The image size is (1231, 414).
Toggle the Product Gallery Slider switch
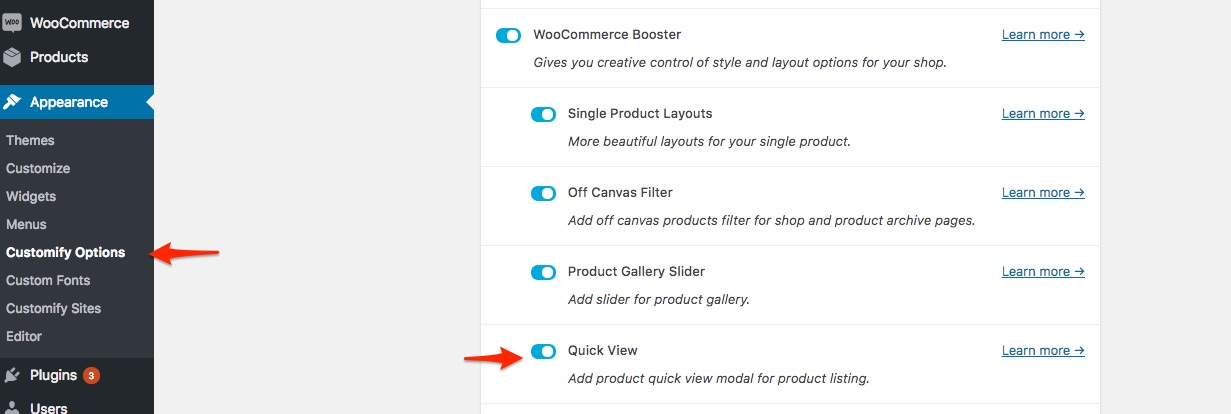click(x=543, y=272)
